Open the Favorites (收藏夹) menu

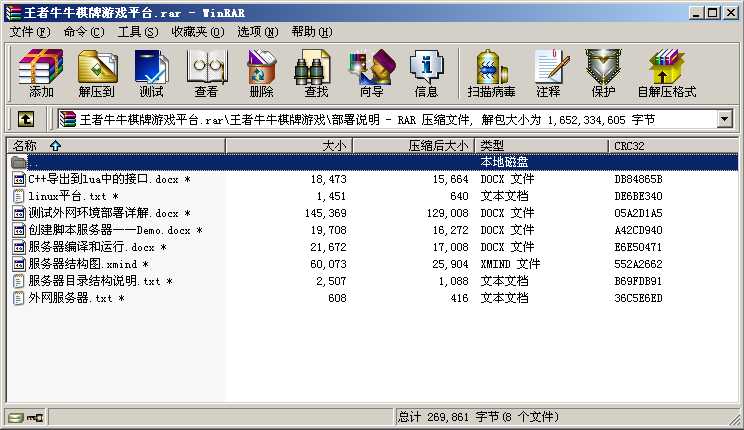pos(198,32)
